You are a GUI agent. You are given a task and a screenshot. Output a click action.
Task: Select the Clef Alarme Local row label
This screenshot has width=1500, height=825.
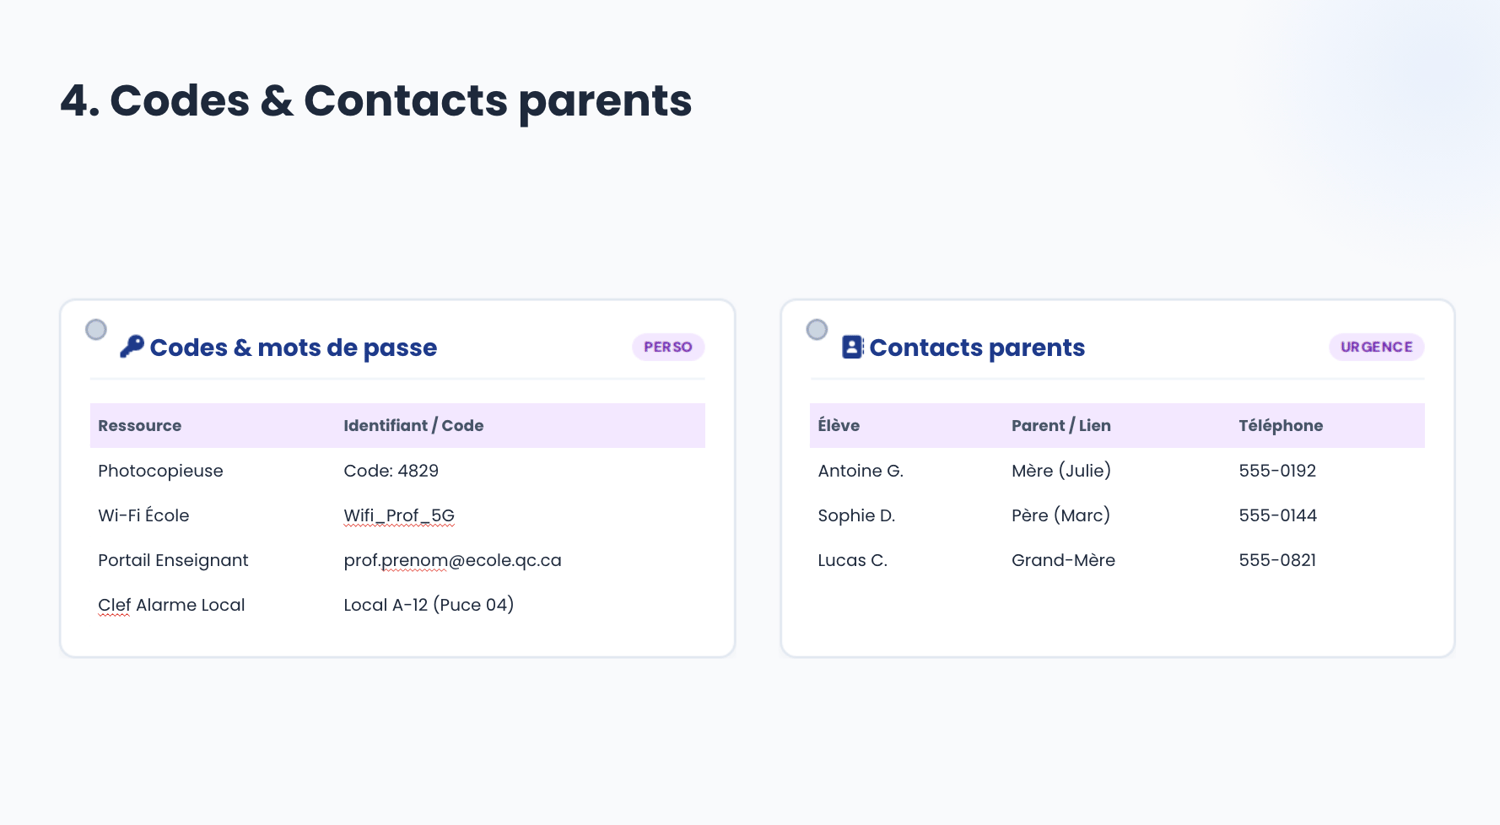tap(171, 605)
